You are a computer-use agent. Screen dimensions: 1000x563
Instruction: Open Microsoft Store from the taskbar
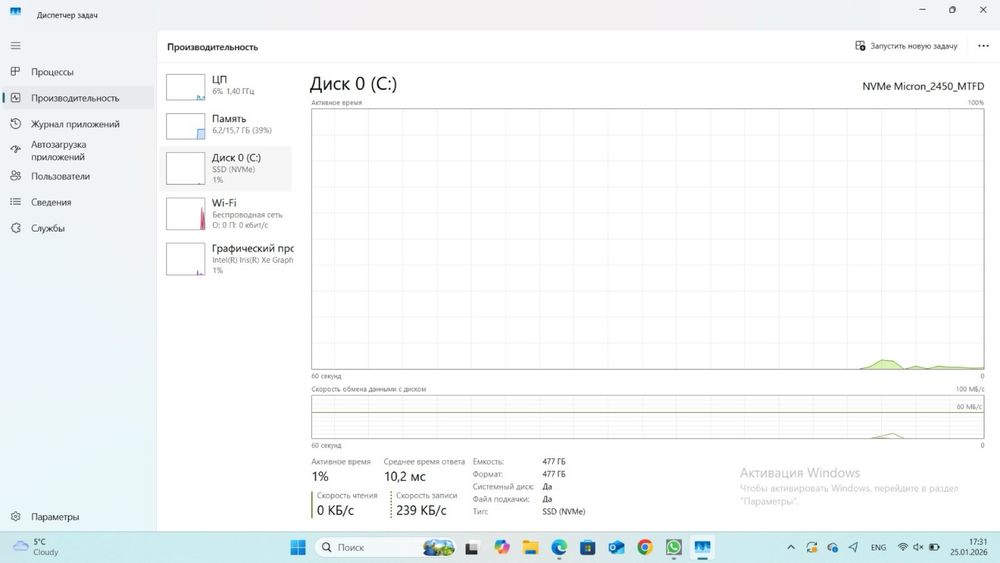(587, 547)
